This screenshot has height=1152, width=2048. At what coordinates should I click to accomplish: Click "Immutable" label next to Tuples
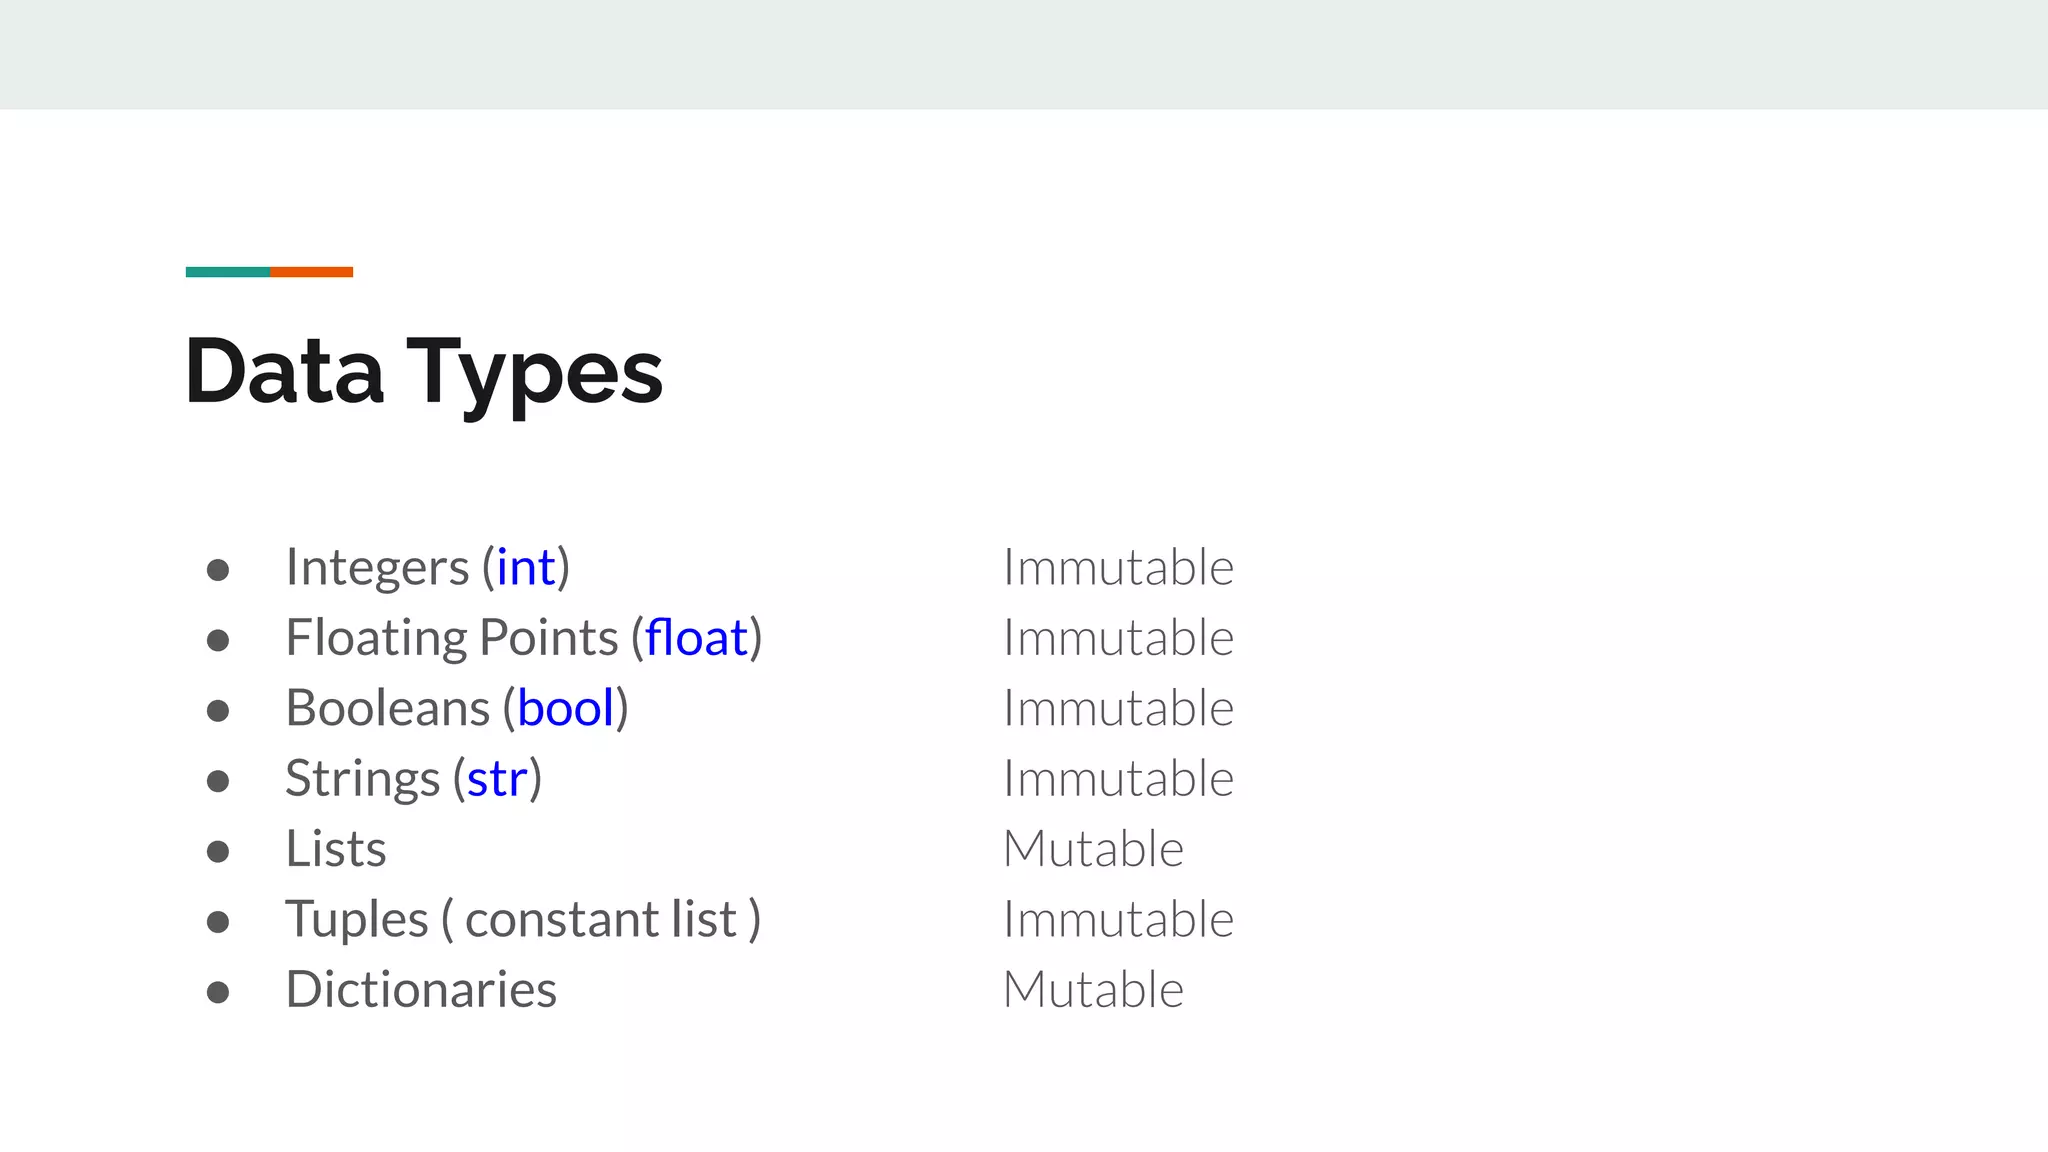pyautogui.click(x=1118, y=919)
